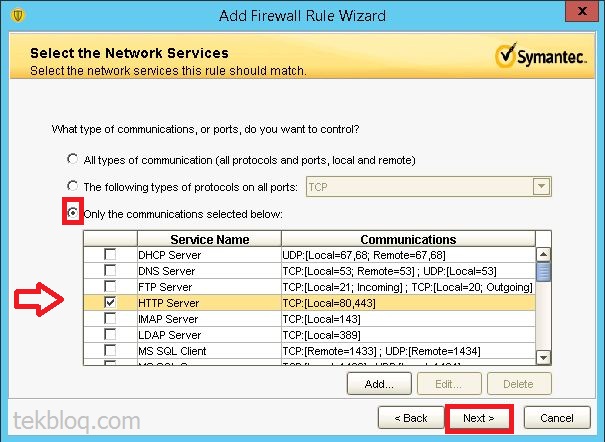The width and height of the screenshot is (605, 442).
Task: Click UDP:[Local=67,68; Remote=67,68] cell
Action: [408, 255]
